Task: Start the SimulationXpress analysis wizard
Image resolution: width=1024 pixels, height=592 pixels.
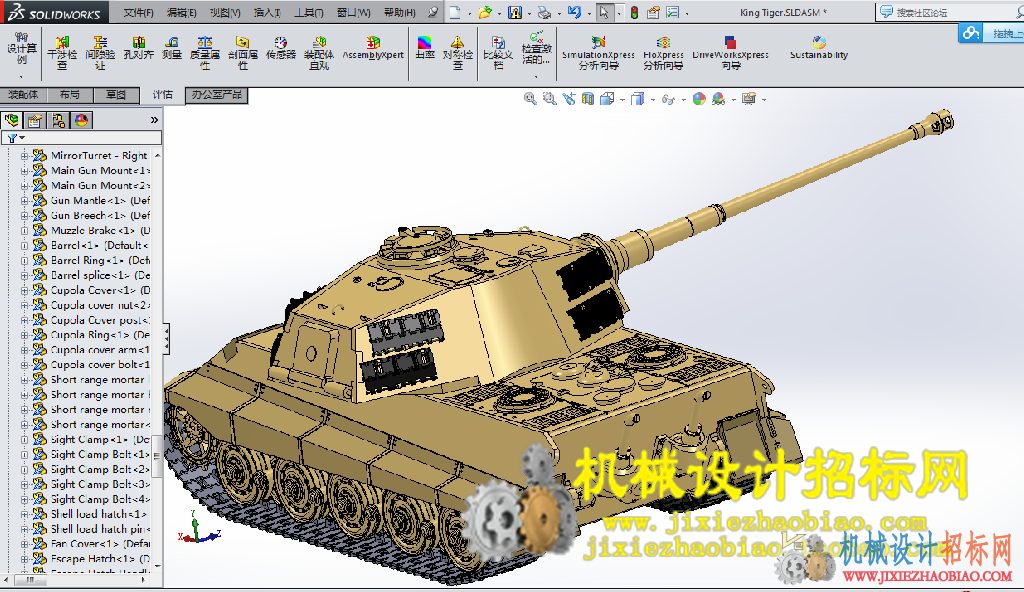Action: tap(598, 52)
